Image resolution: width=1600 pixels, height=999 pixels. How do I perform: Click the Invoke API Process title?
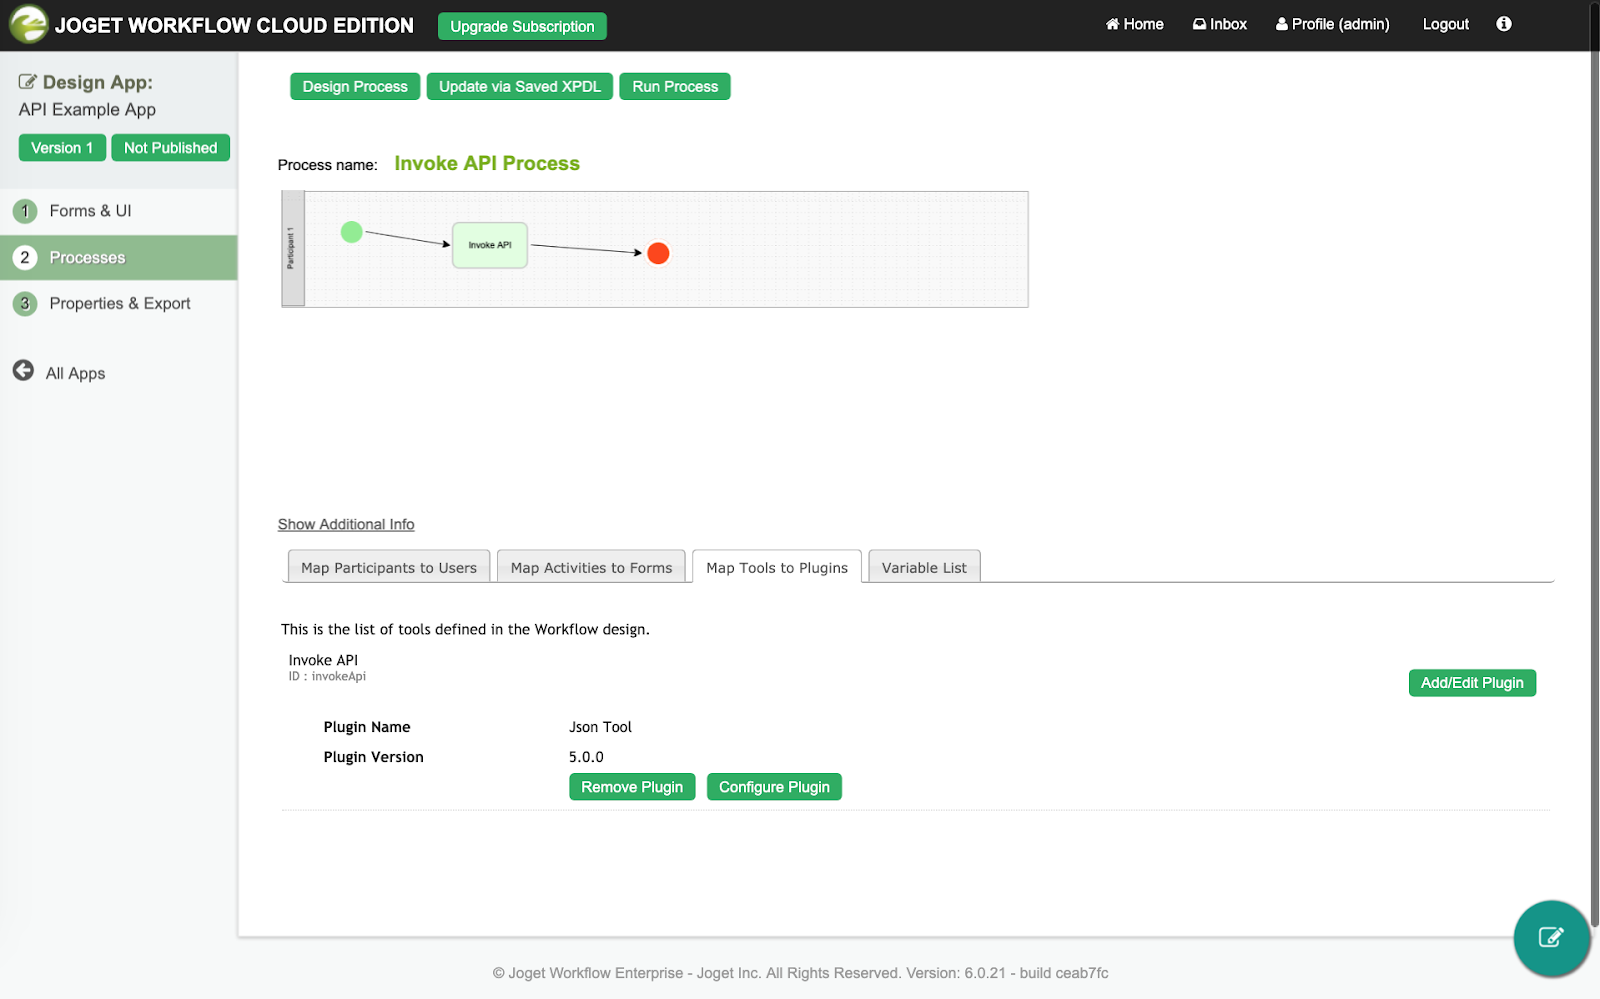pos(487,163)
